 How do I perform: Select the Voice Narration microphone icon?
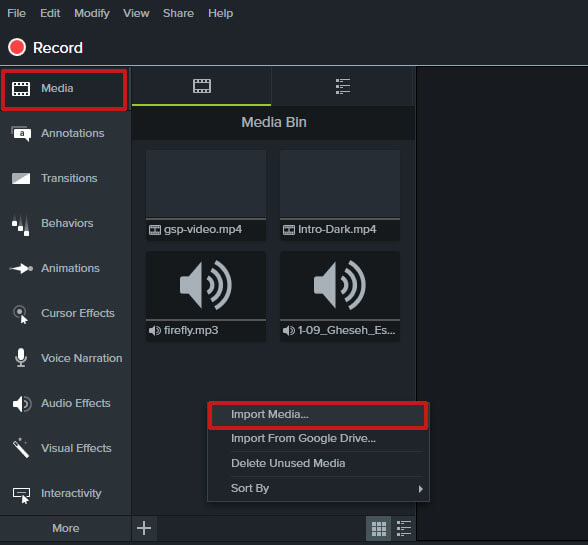click(21, 358)
